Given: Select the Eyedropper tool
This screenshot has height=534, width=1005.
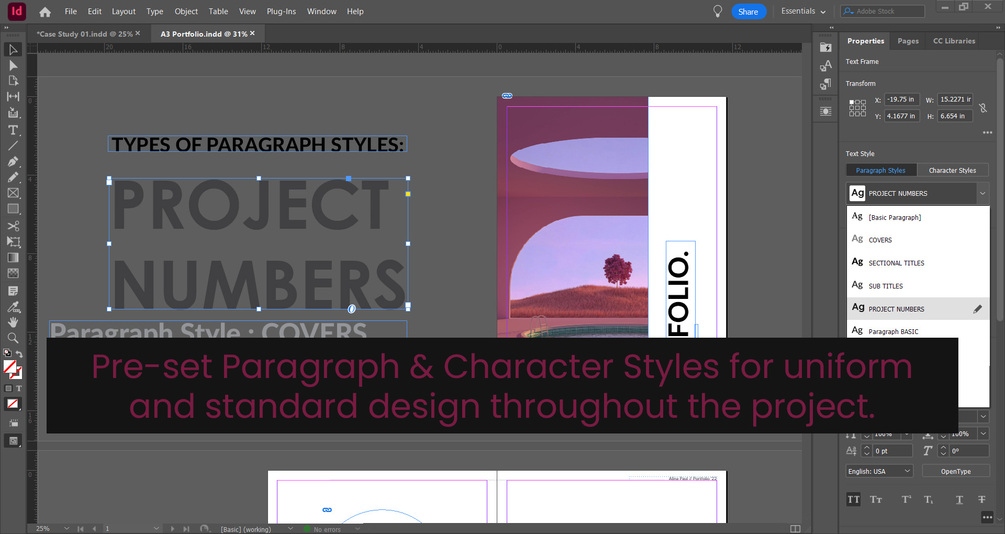Looking at the screenshot, I should tap(13, 307).
